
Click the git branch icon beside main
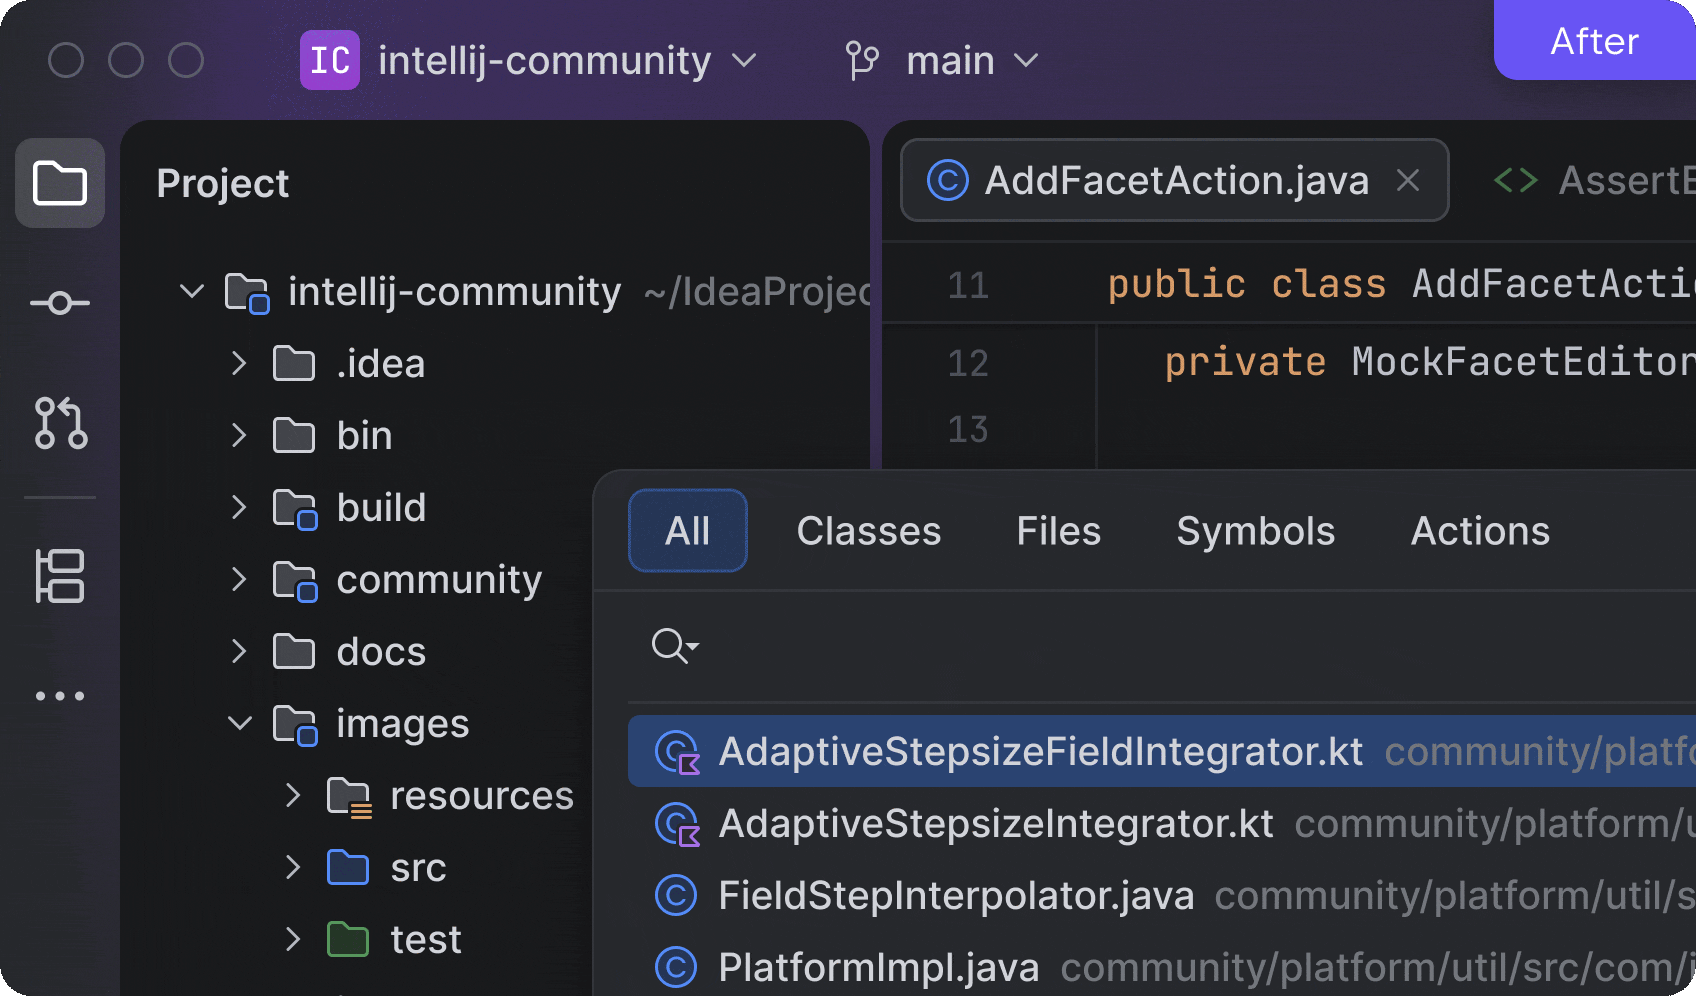pyautogui.click(x=861, y=61)
